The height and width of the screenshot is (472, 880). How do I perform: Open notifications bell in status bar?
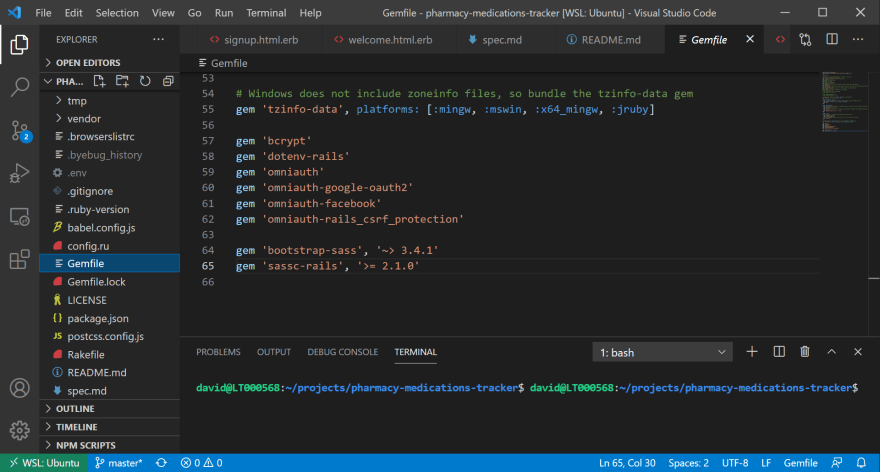861,463
